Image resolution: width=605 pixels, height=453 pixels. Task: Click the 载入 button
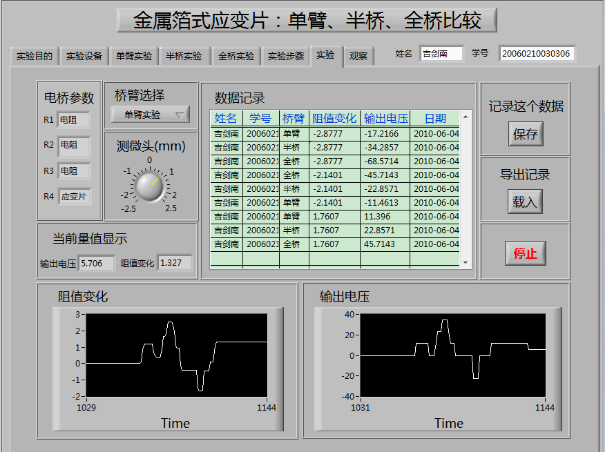click(525, 201)
